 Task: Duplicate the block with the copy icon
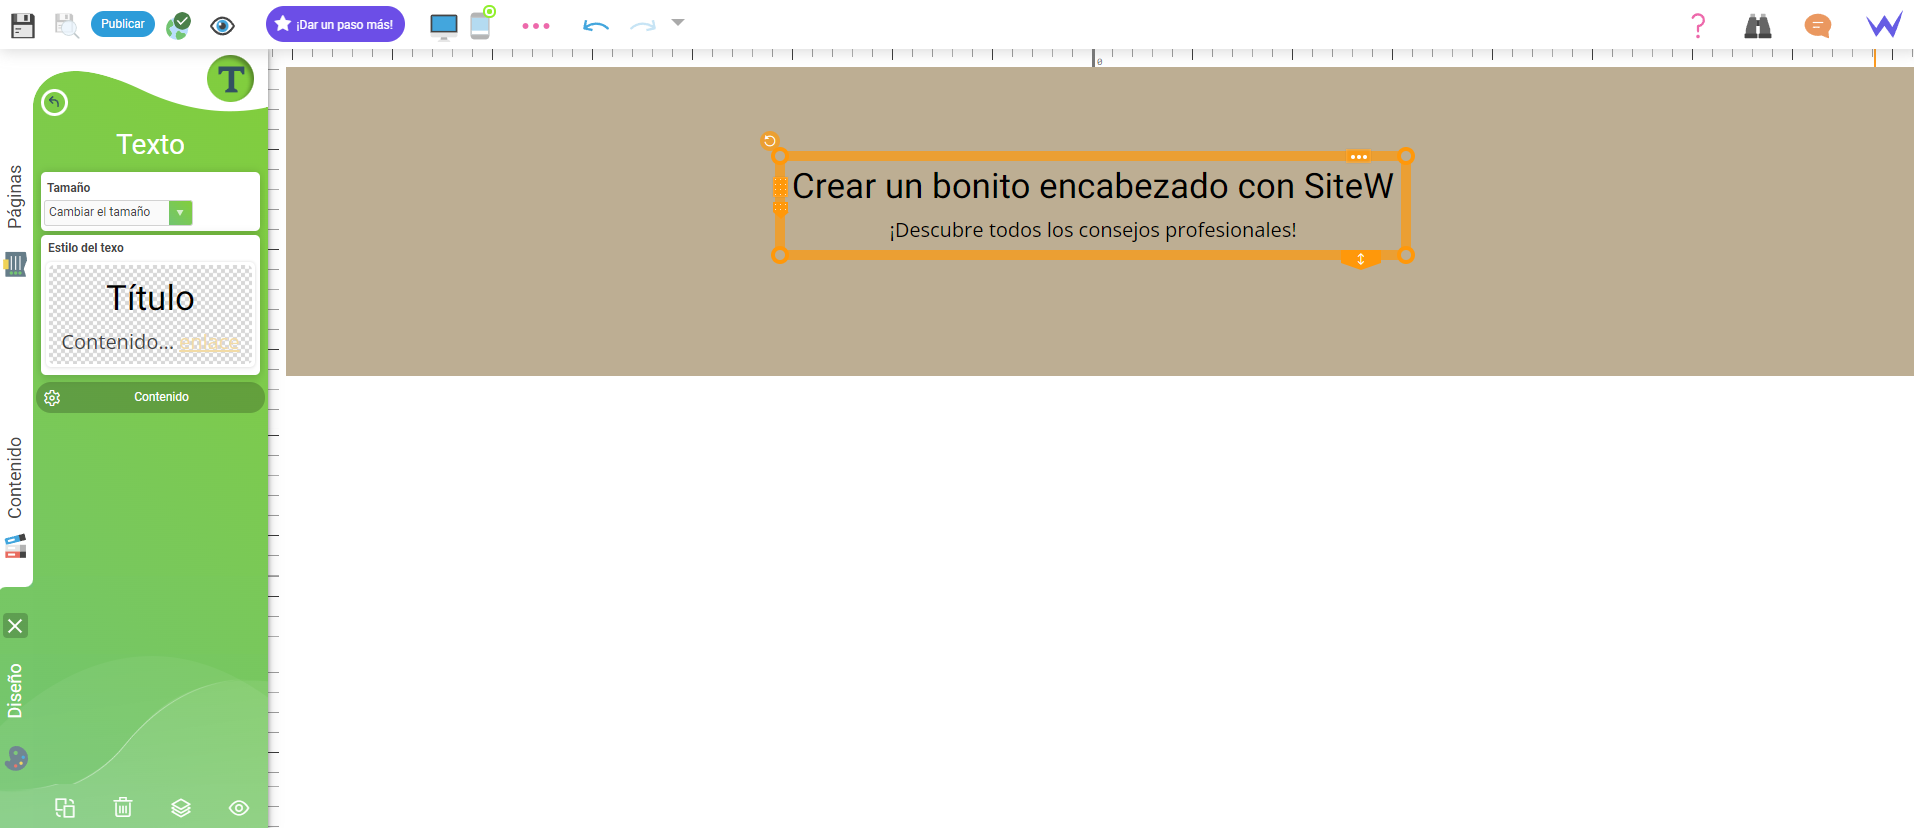pyautogui.click(x=65, y=808)
